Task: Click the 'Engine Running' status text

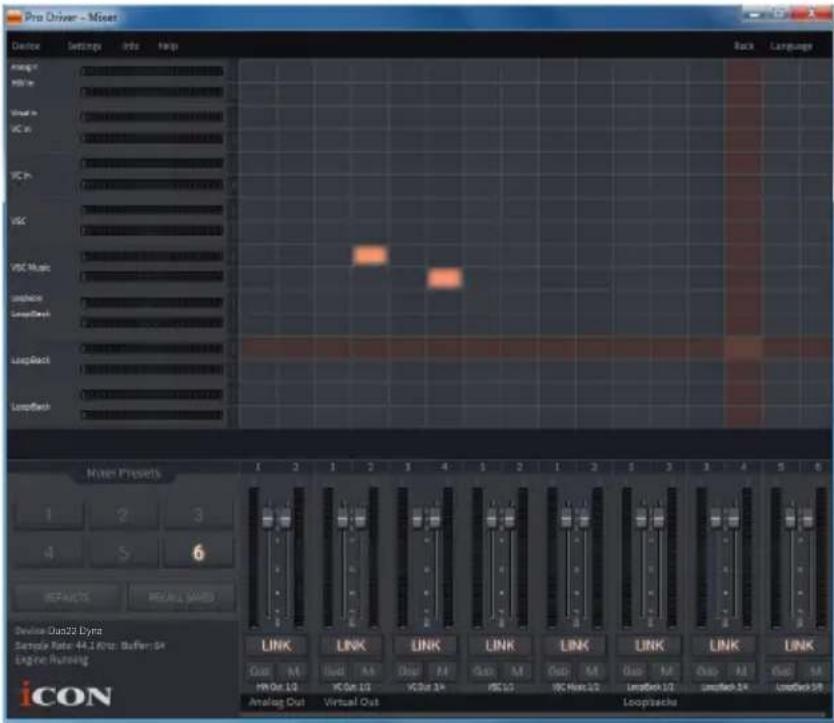Action: click(x=52, y=660)
